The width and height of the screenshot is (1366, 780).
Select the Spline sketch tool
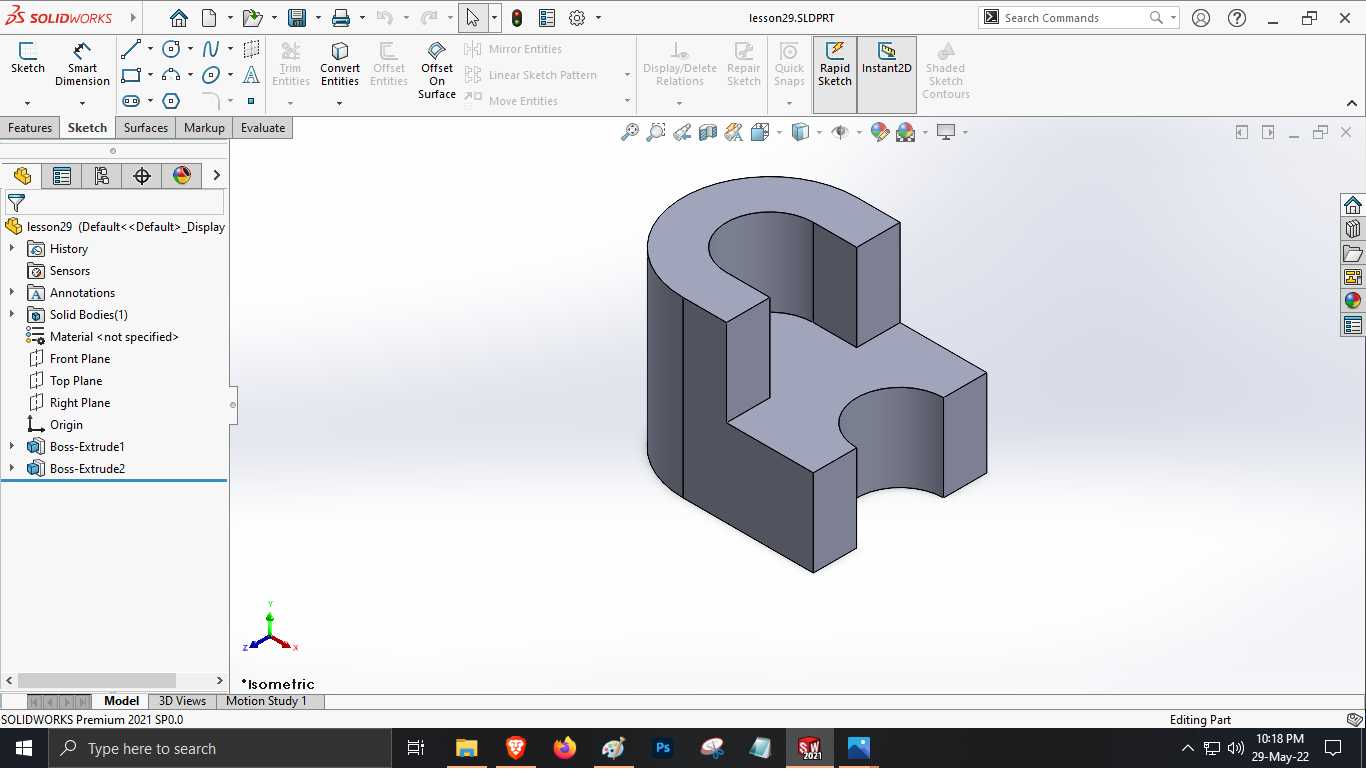click(x=211, y=49)
